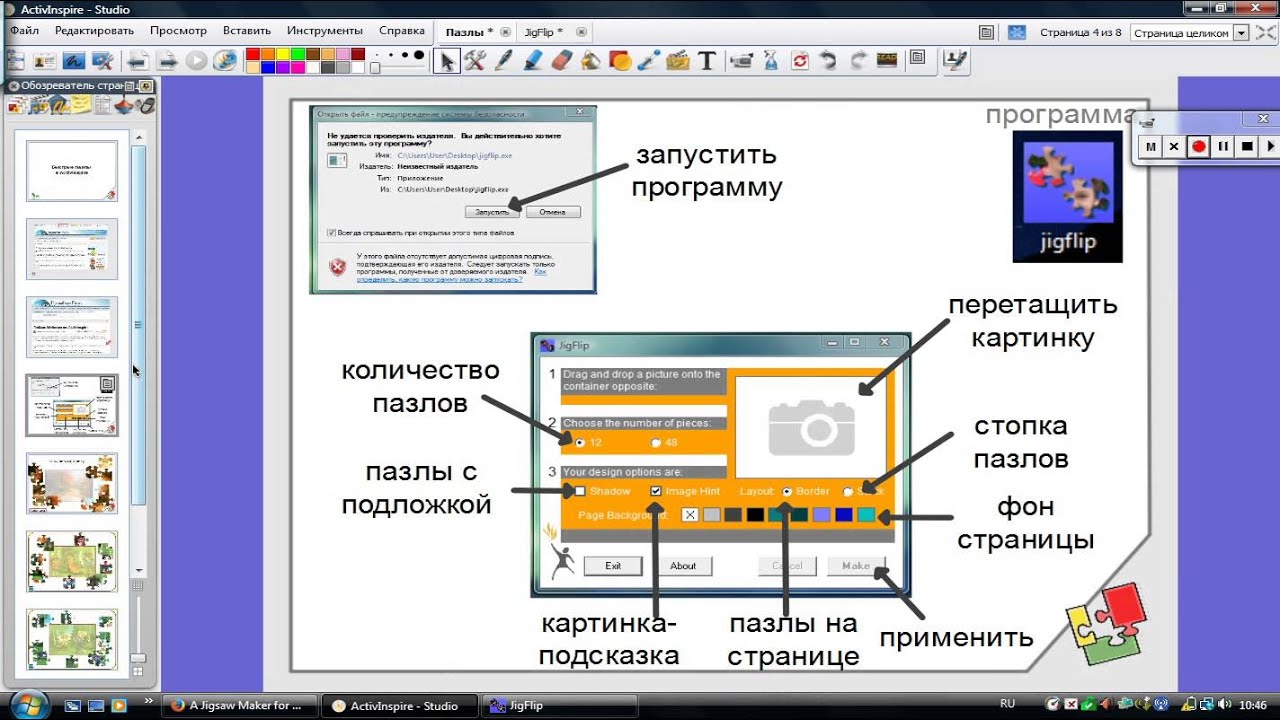
Task: Open the fifth page puzzle thumbnail
Action: (x=72, y=483)
